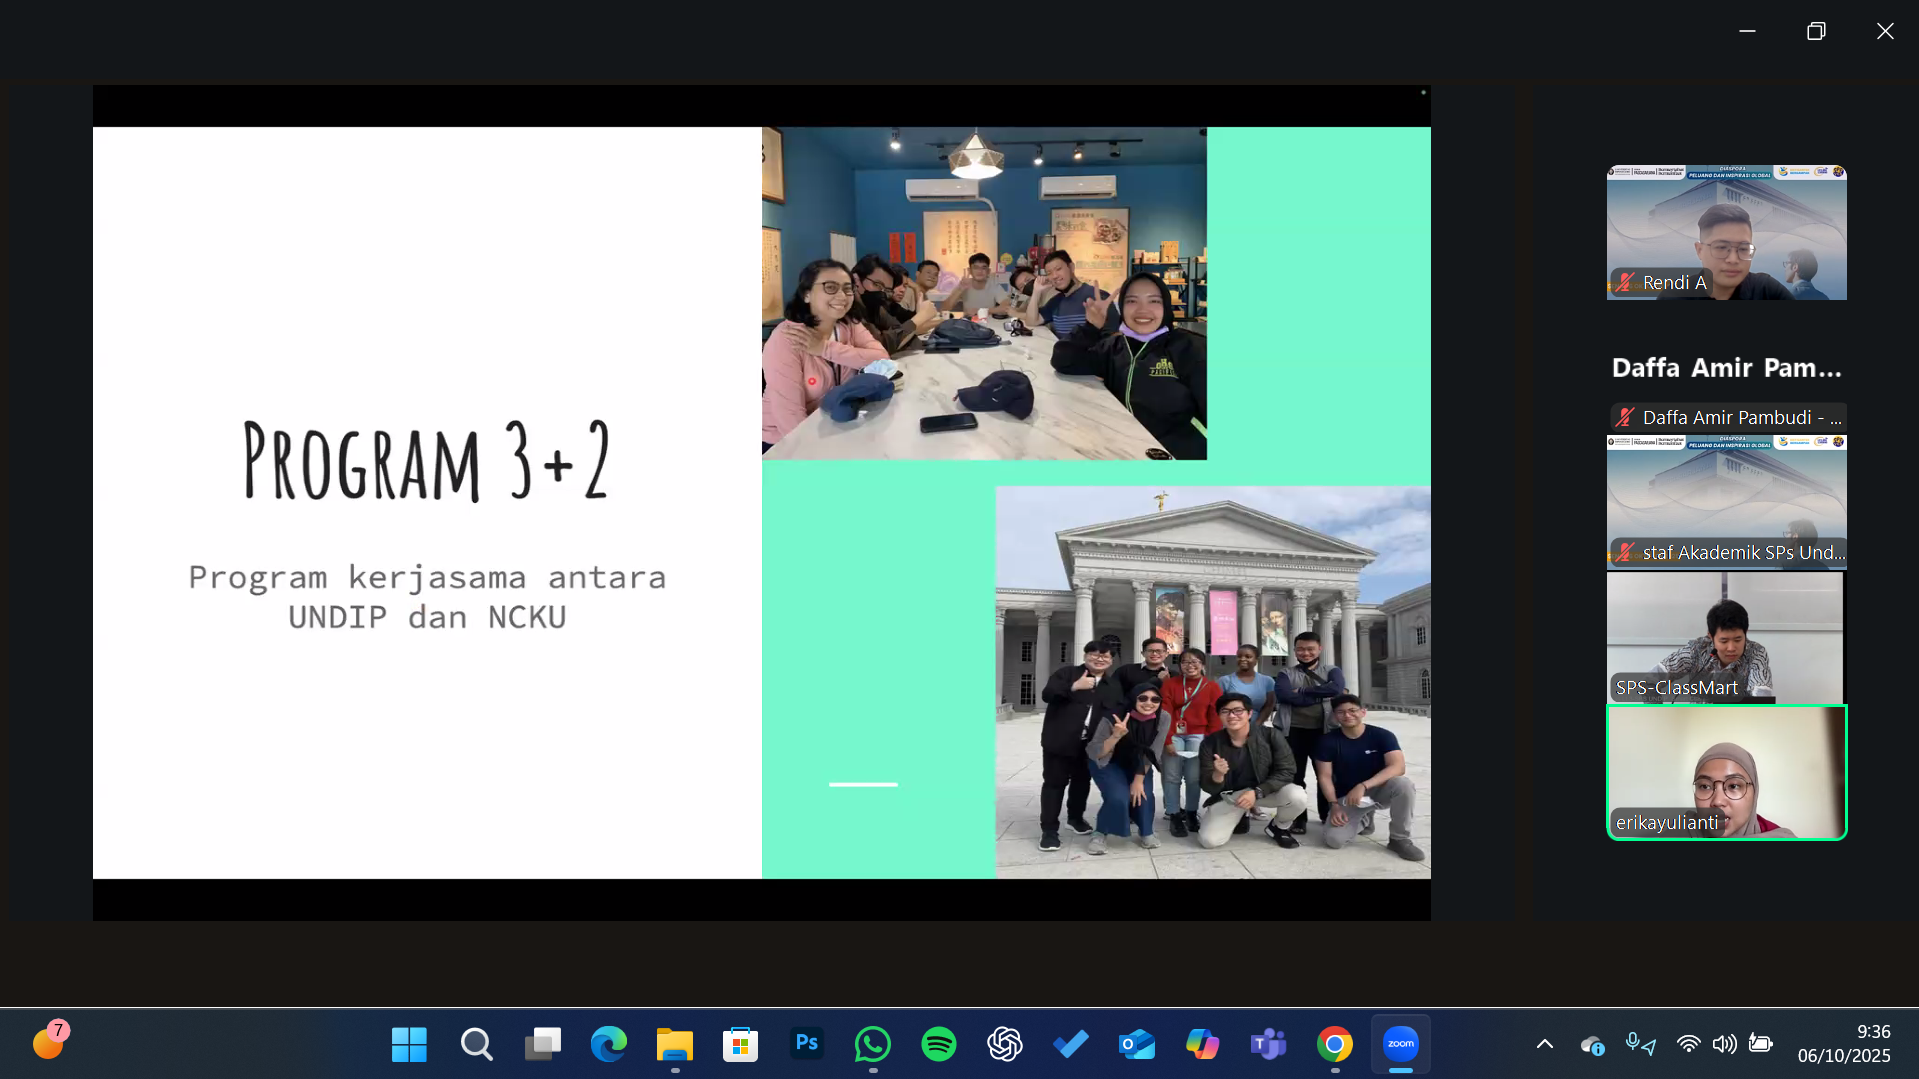Expand the hidden system tray icons chevron
1919x1079 pixels.
pyautogui.click(x=1544, y=1044)
